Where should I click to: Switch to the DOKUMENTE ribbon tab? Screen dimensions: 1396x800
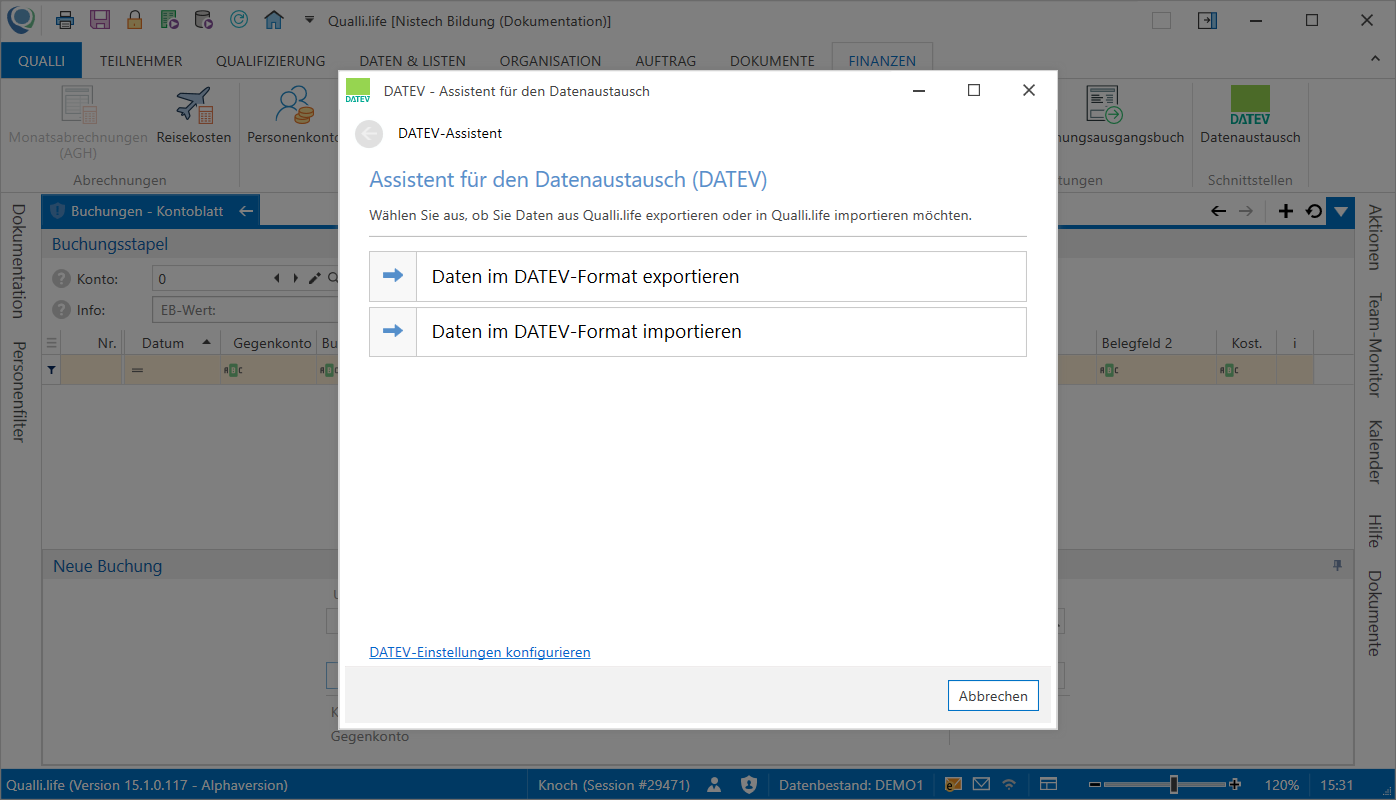click(x=772, y=61)
